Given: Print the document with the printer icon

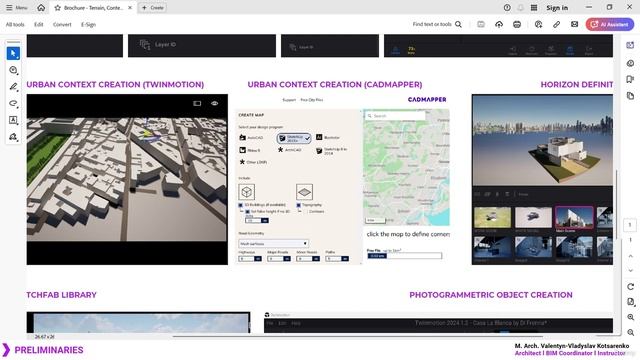Looking at the screenshot, I should coord(517,24).
